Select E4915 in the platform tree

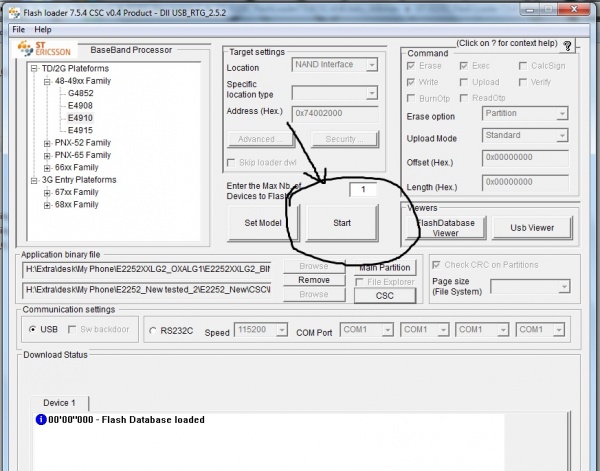[x=80, y=130]
